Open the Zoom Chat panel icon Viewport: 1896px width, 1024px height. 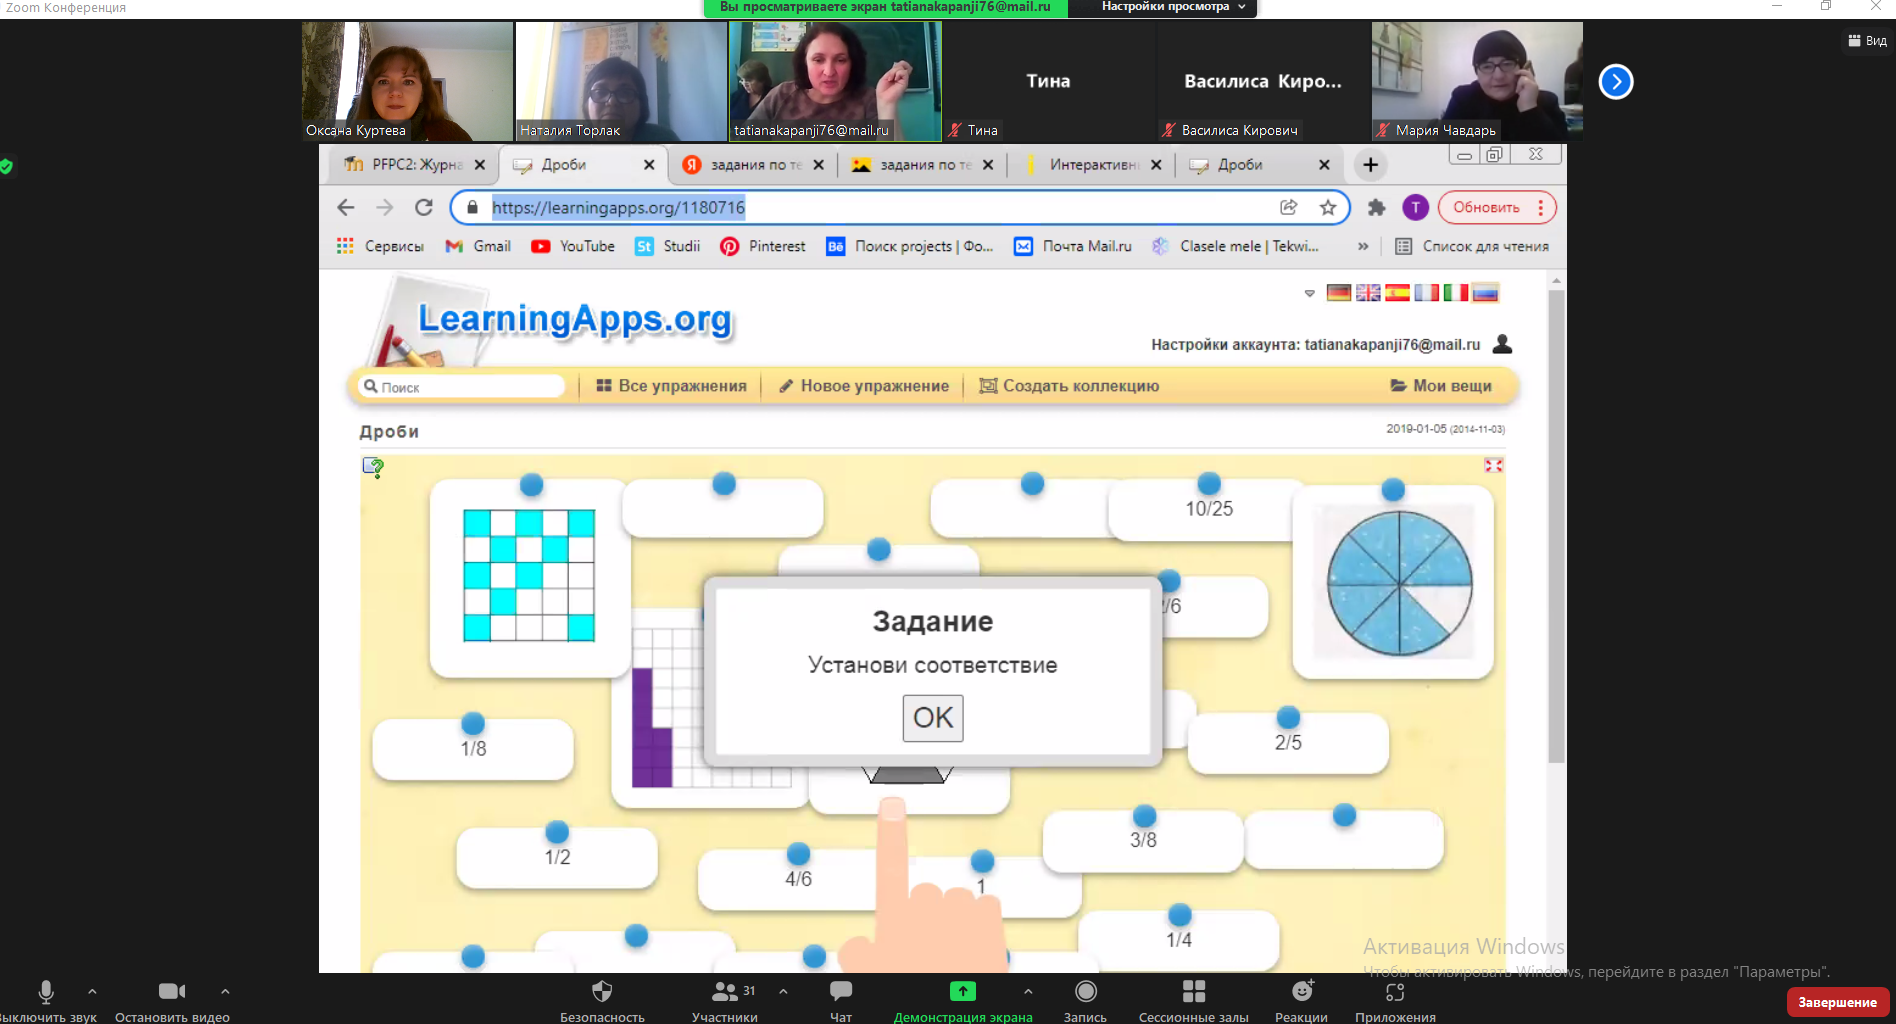point(840,991)
